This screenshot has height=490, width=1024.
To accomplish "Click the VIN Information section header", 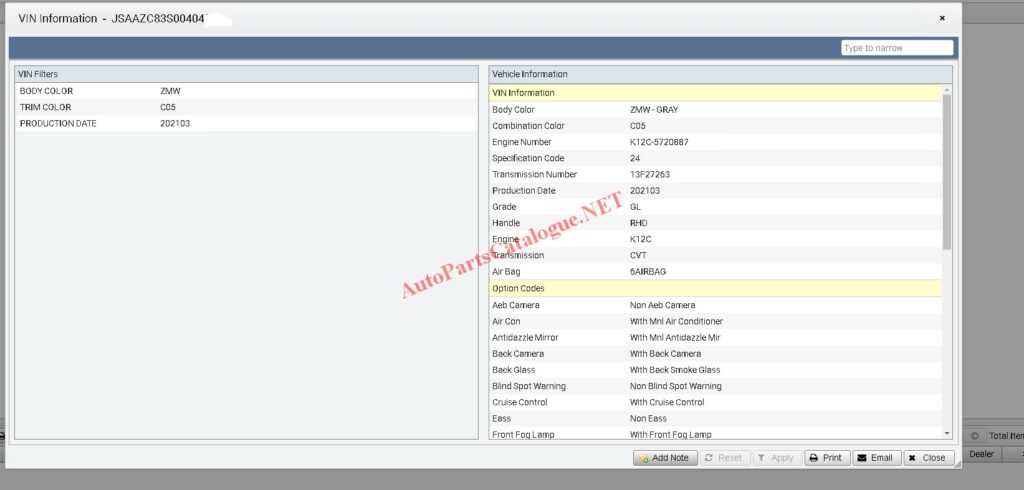I will coord(716,93).
